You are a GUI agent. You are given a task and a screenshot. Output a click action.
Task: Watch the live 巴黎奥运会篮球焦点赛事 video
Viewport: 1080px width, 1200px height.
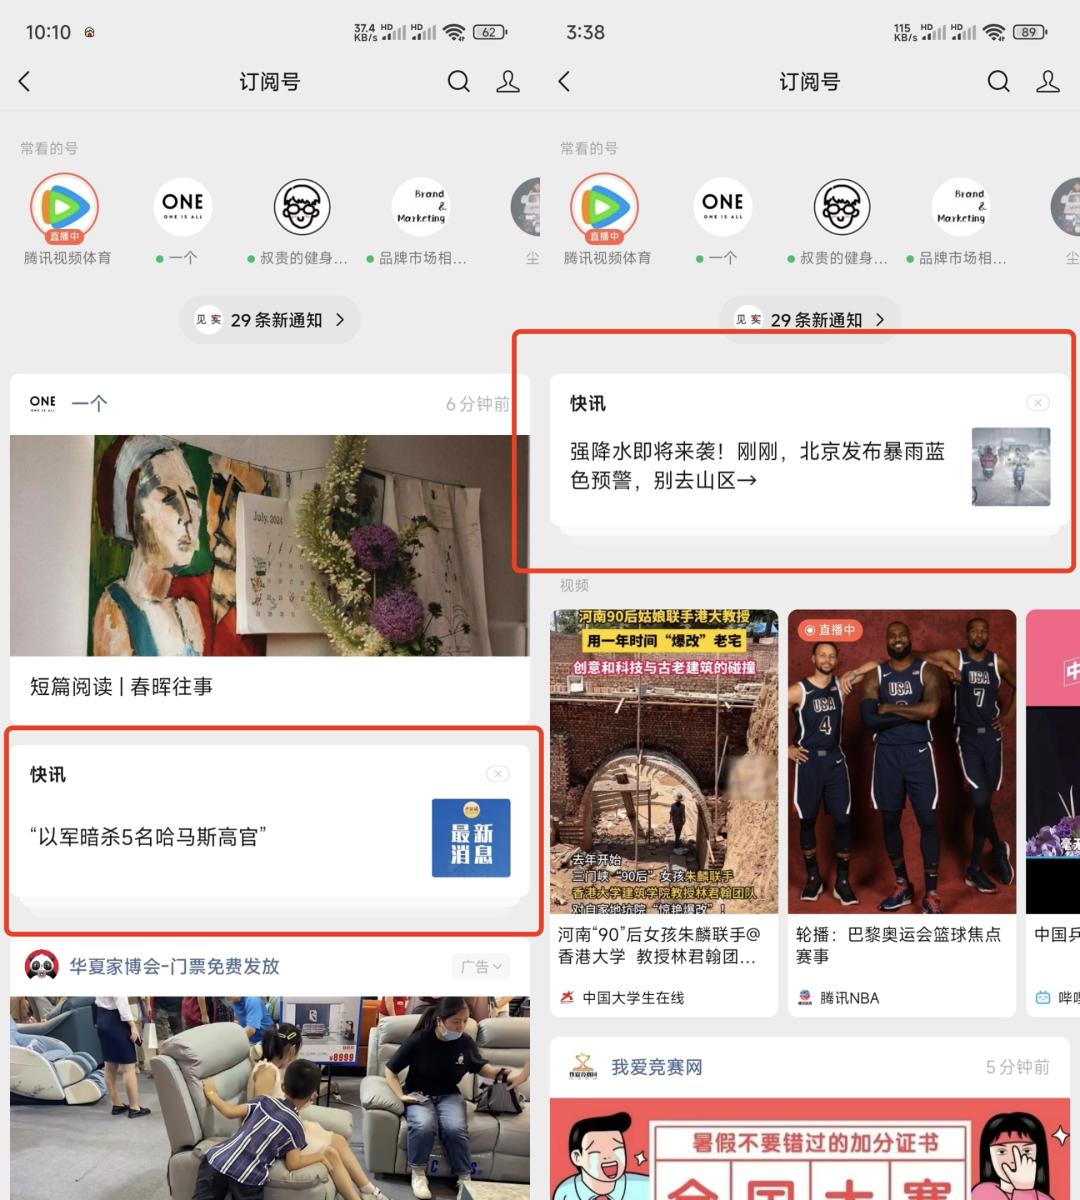pyautogui.click(x=902, y=760)
